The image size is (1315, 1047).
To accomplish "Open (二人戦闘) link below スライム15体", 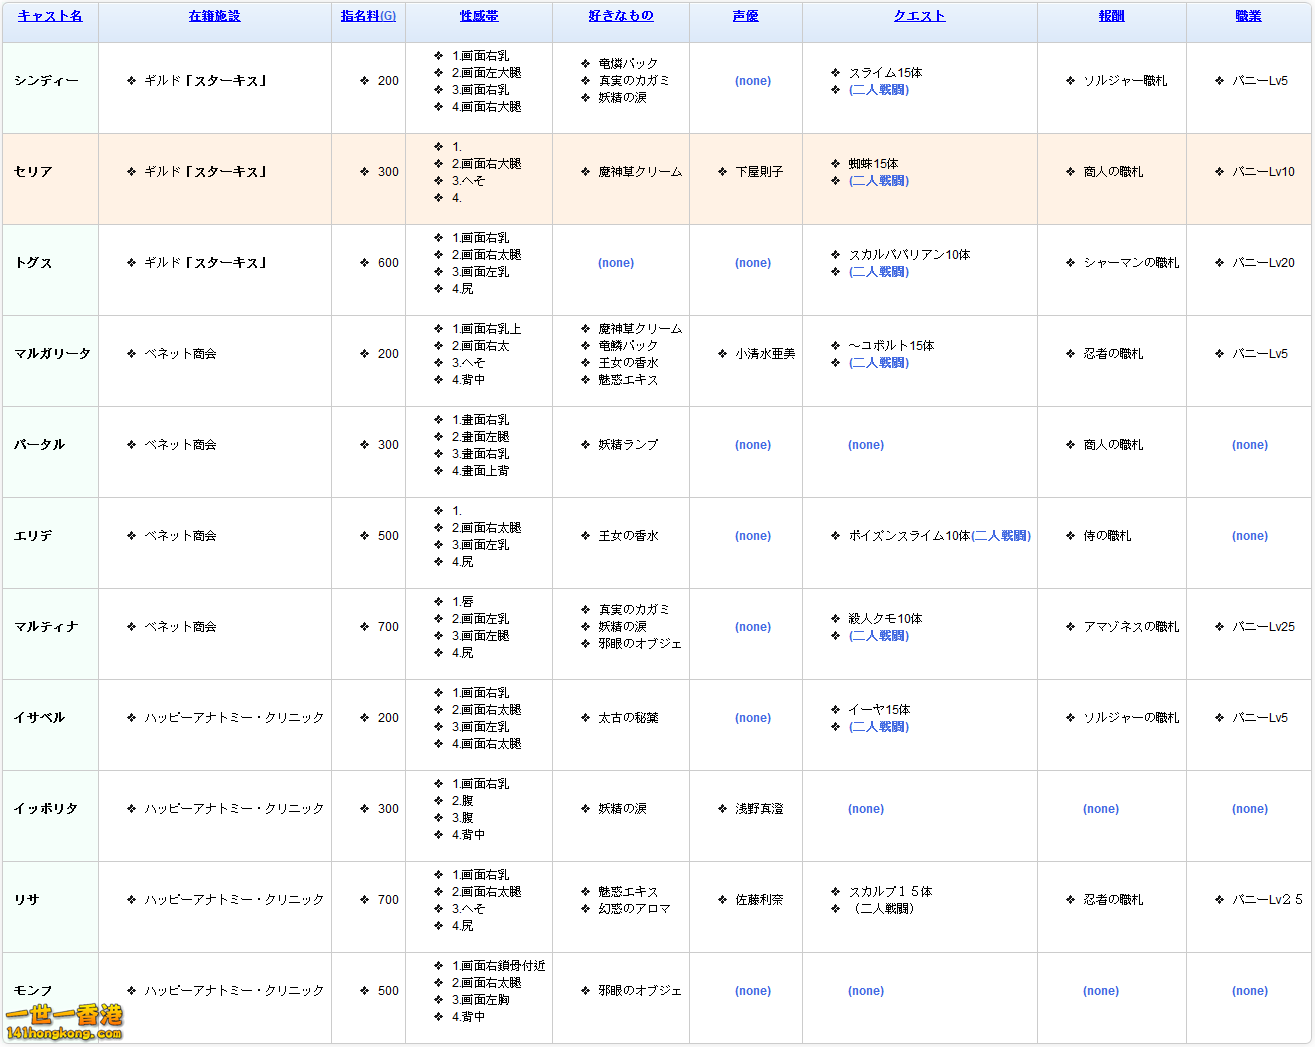I will click(880, 89).
